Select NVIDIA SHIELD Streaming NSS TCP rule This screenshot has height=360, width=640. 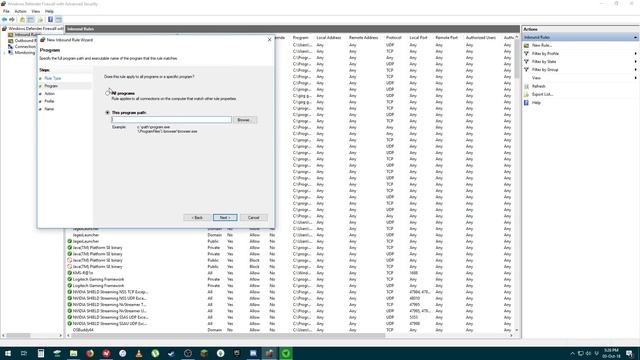click(x=290, y=292)
